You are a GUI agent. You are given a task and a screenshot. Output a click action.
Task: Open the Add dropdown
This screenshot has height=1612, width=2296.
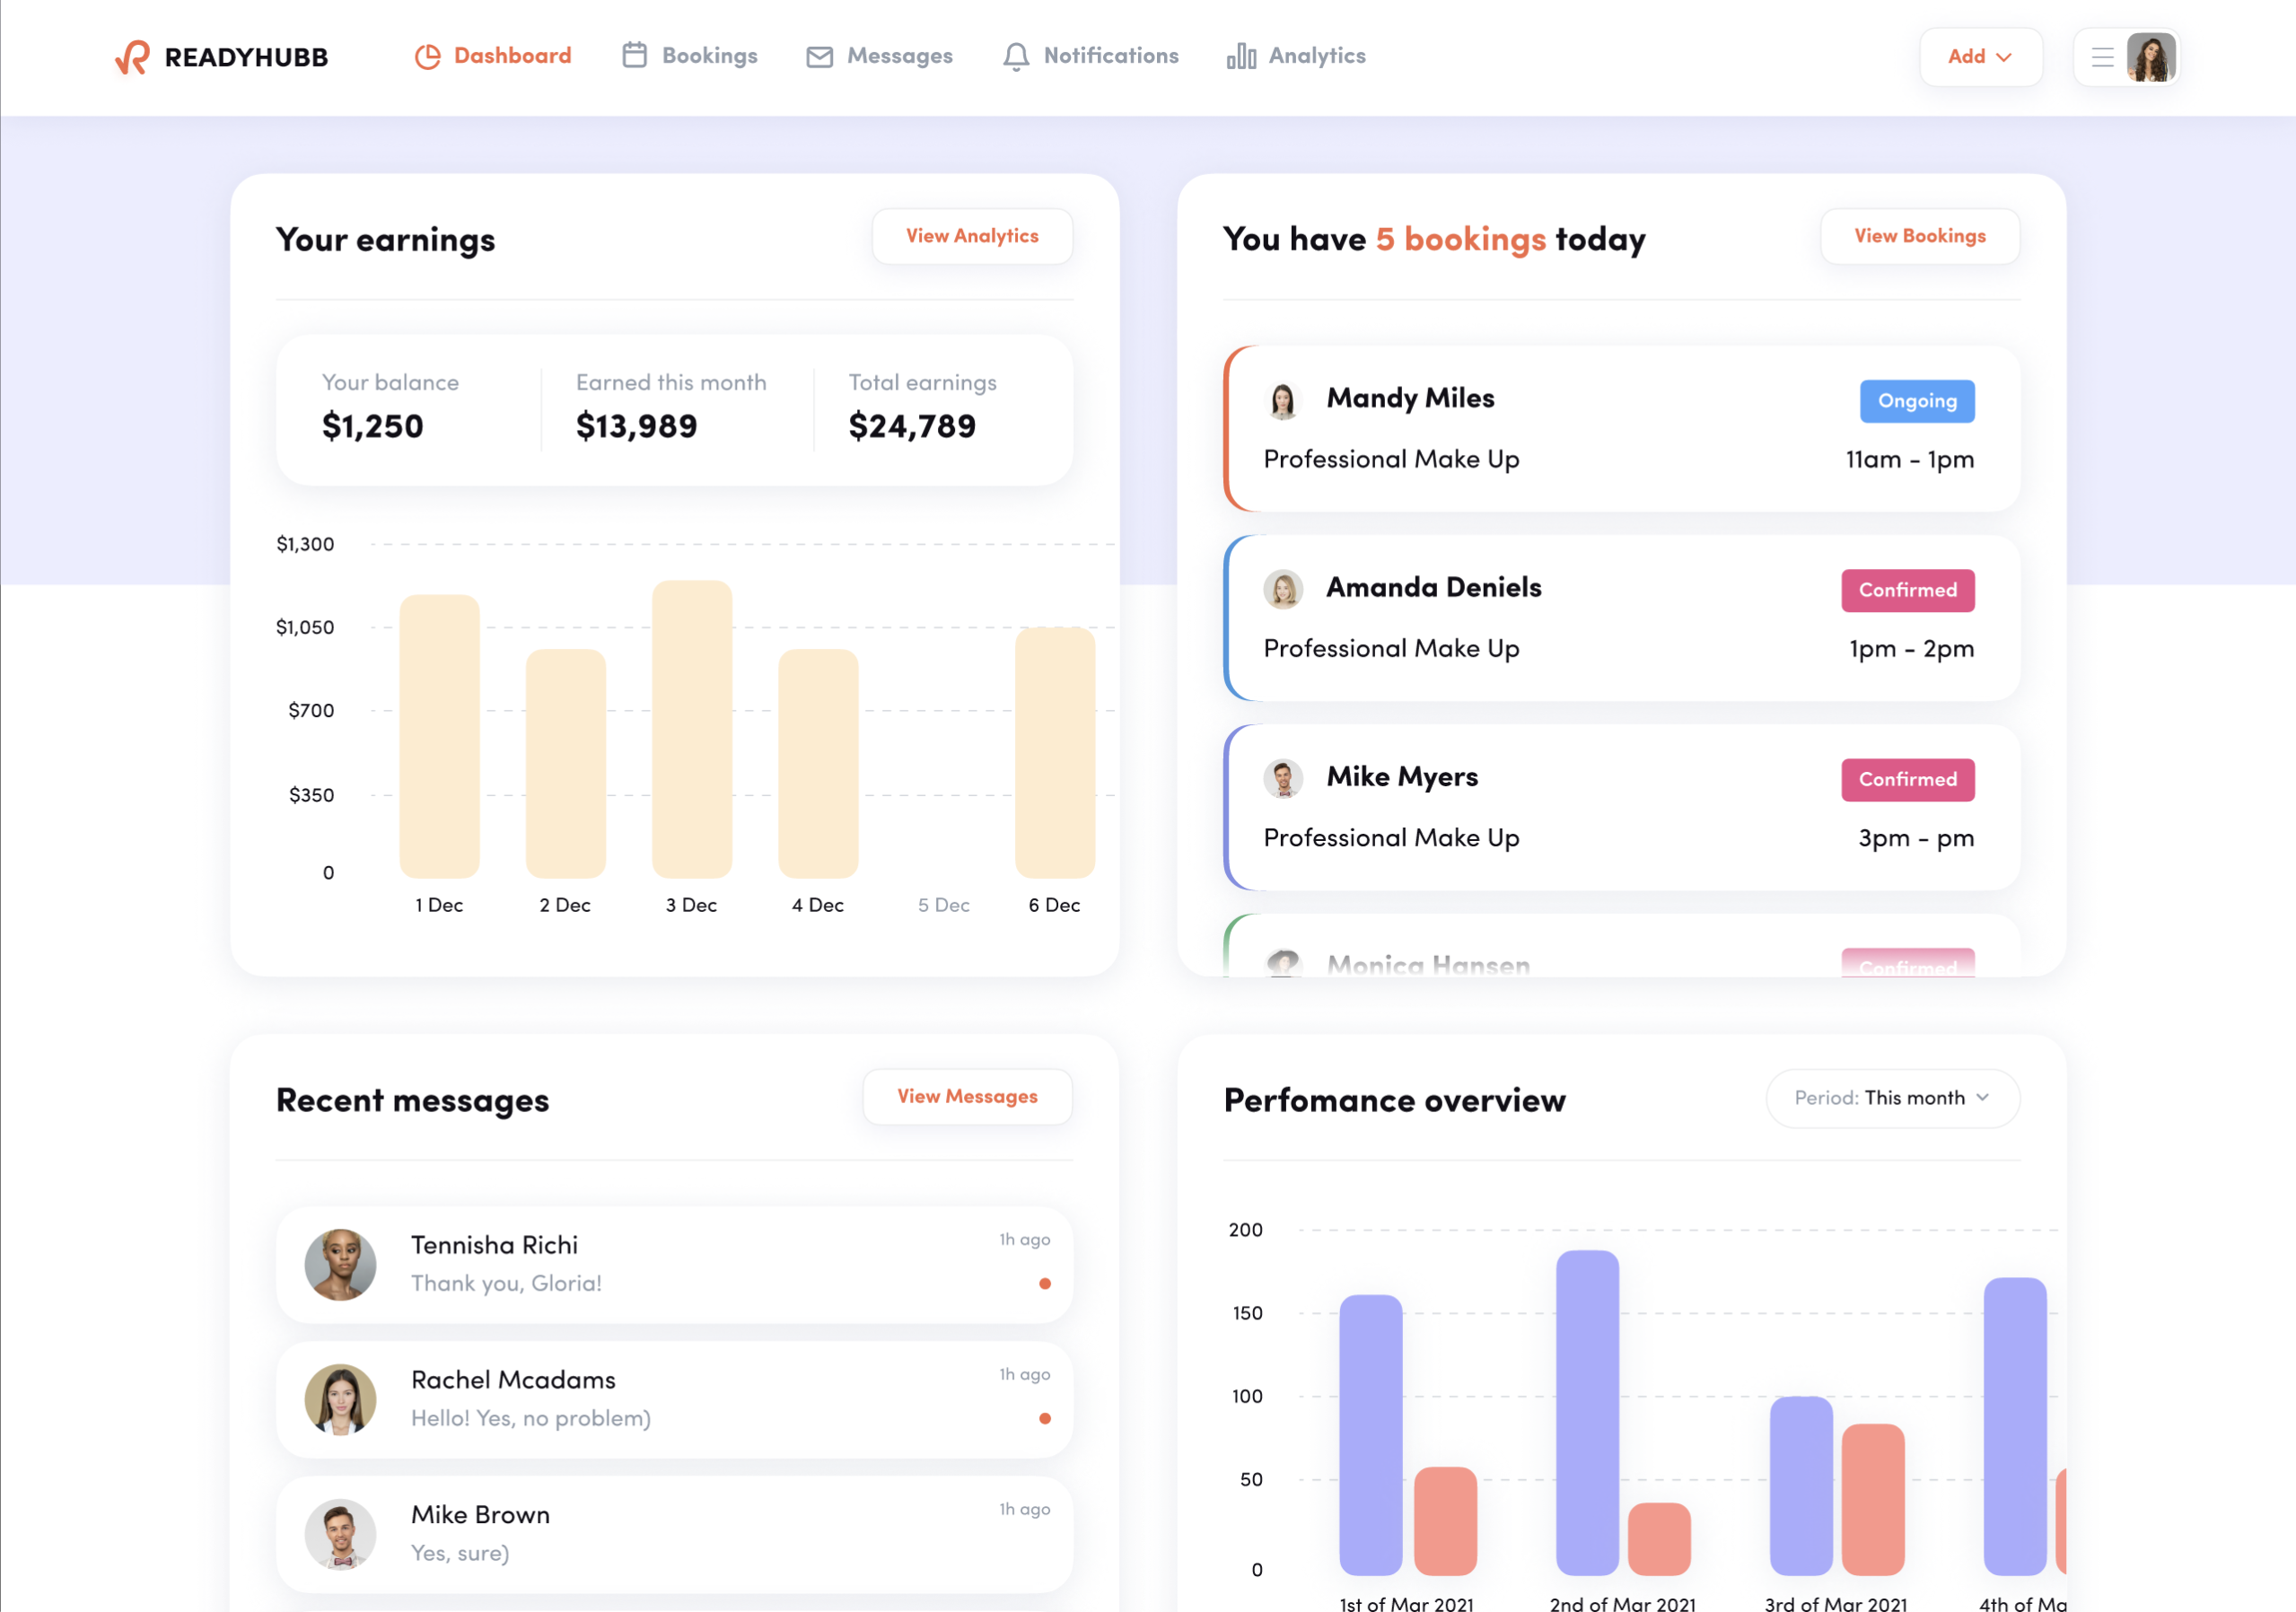1980,57
